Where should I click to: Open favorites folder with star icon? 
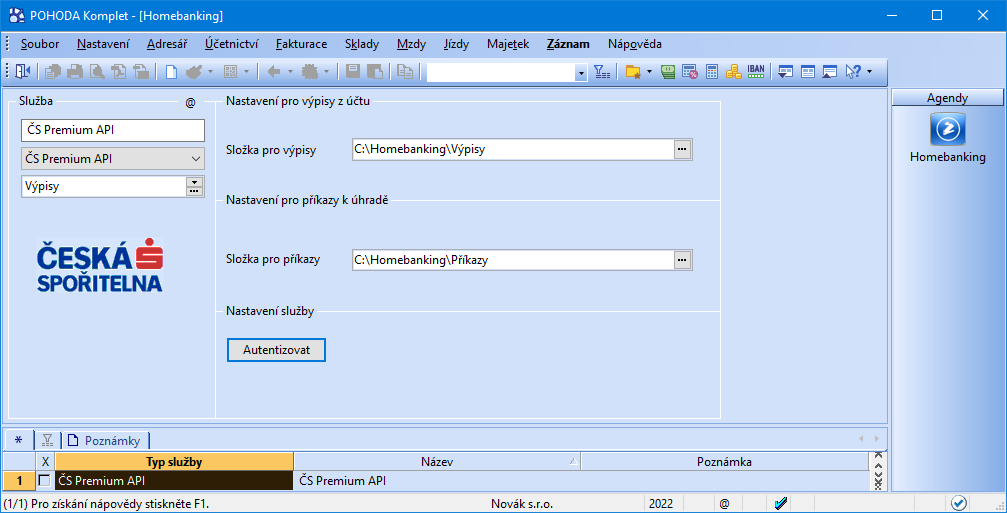pos(634,72)
